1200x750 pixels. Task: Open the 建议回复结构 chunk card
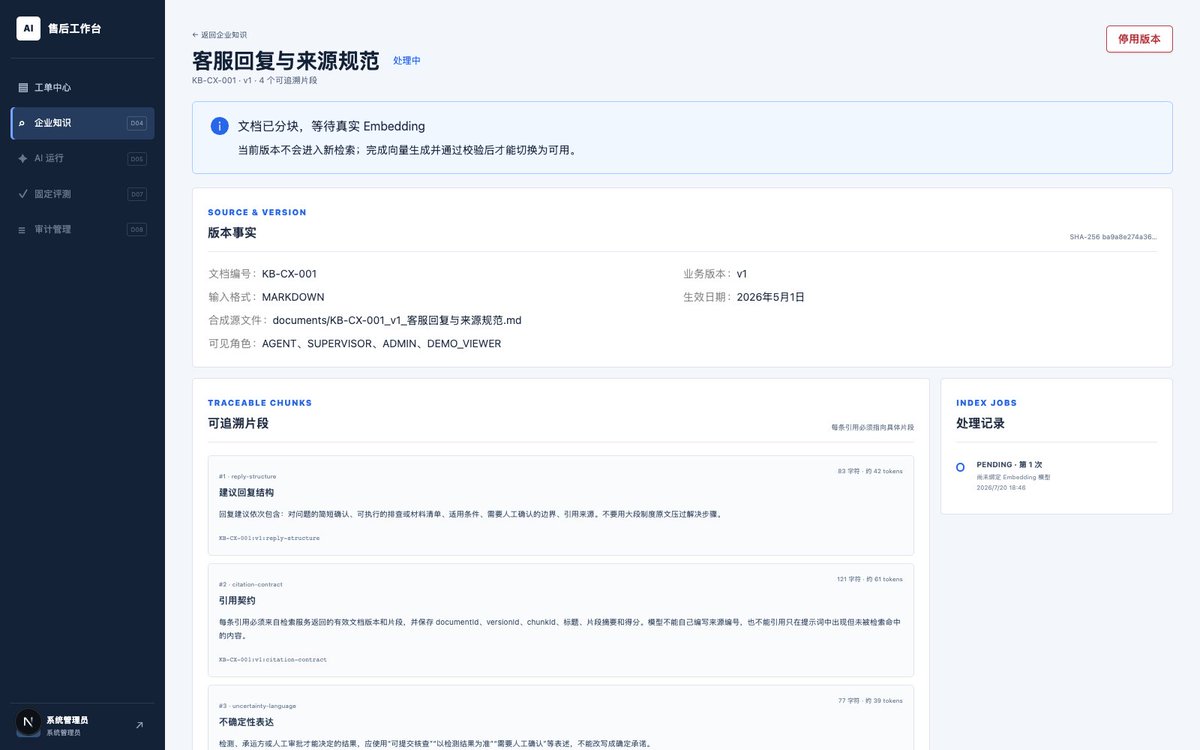561,505
